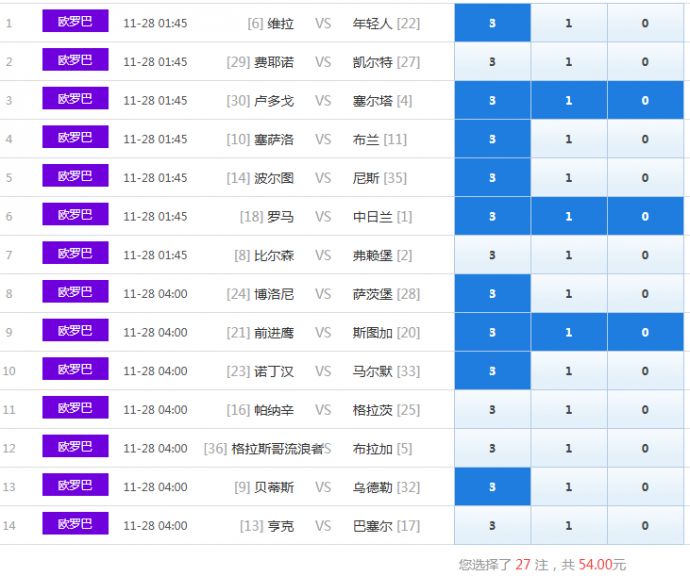Open home team 波尔图 details
The height and width of the screenshot is (576, 690).
point(273,178)
